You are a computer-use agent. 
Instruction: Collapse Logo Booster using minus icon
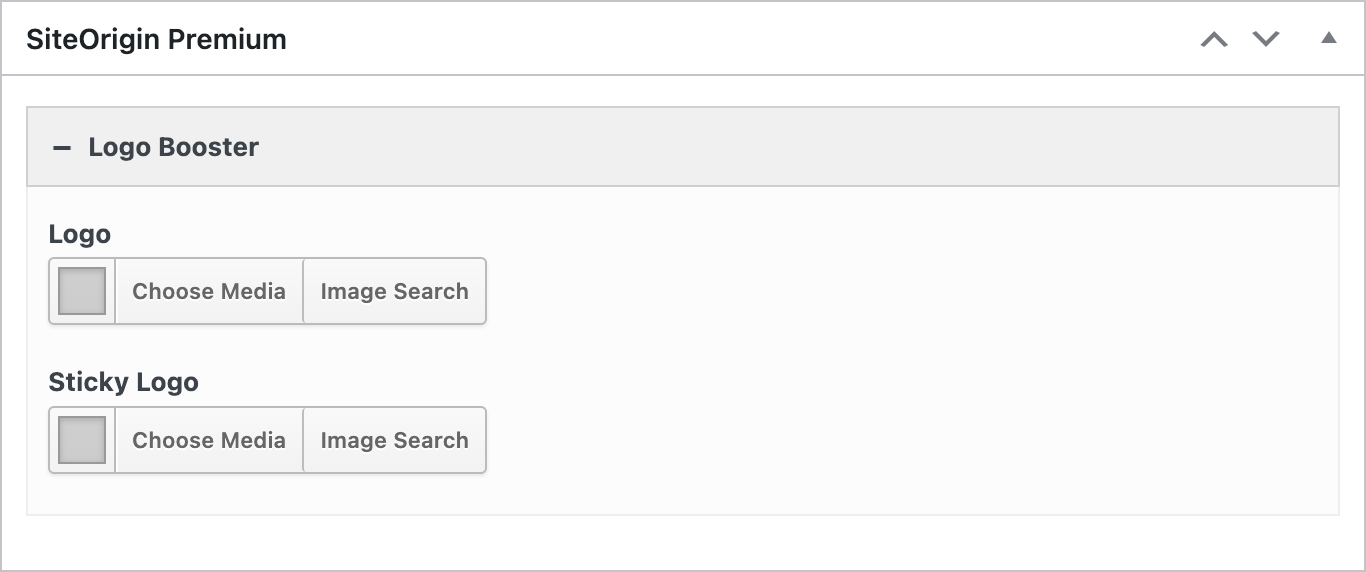pos(62,148)
